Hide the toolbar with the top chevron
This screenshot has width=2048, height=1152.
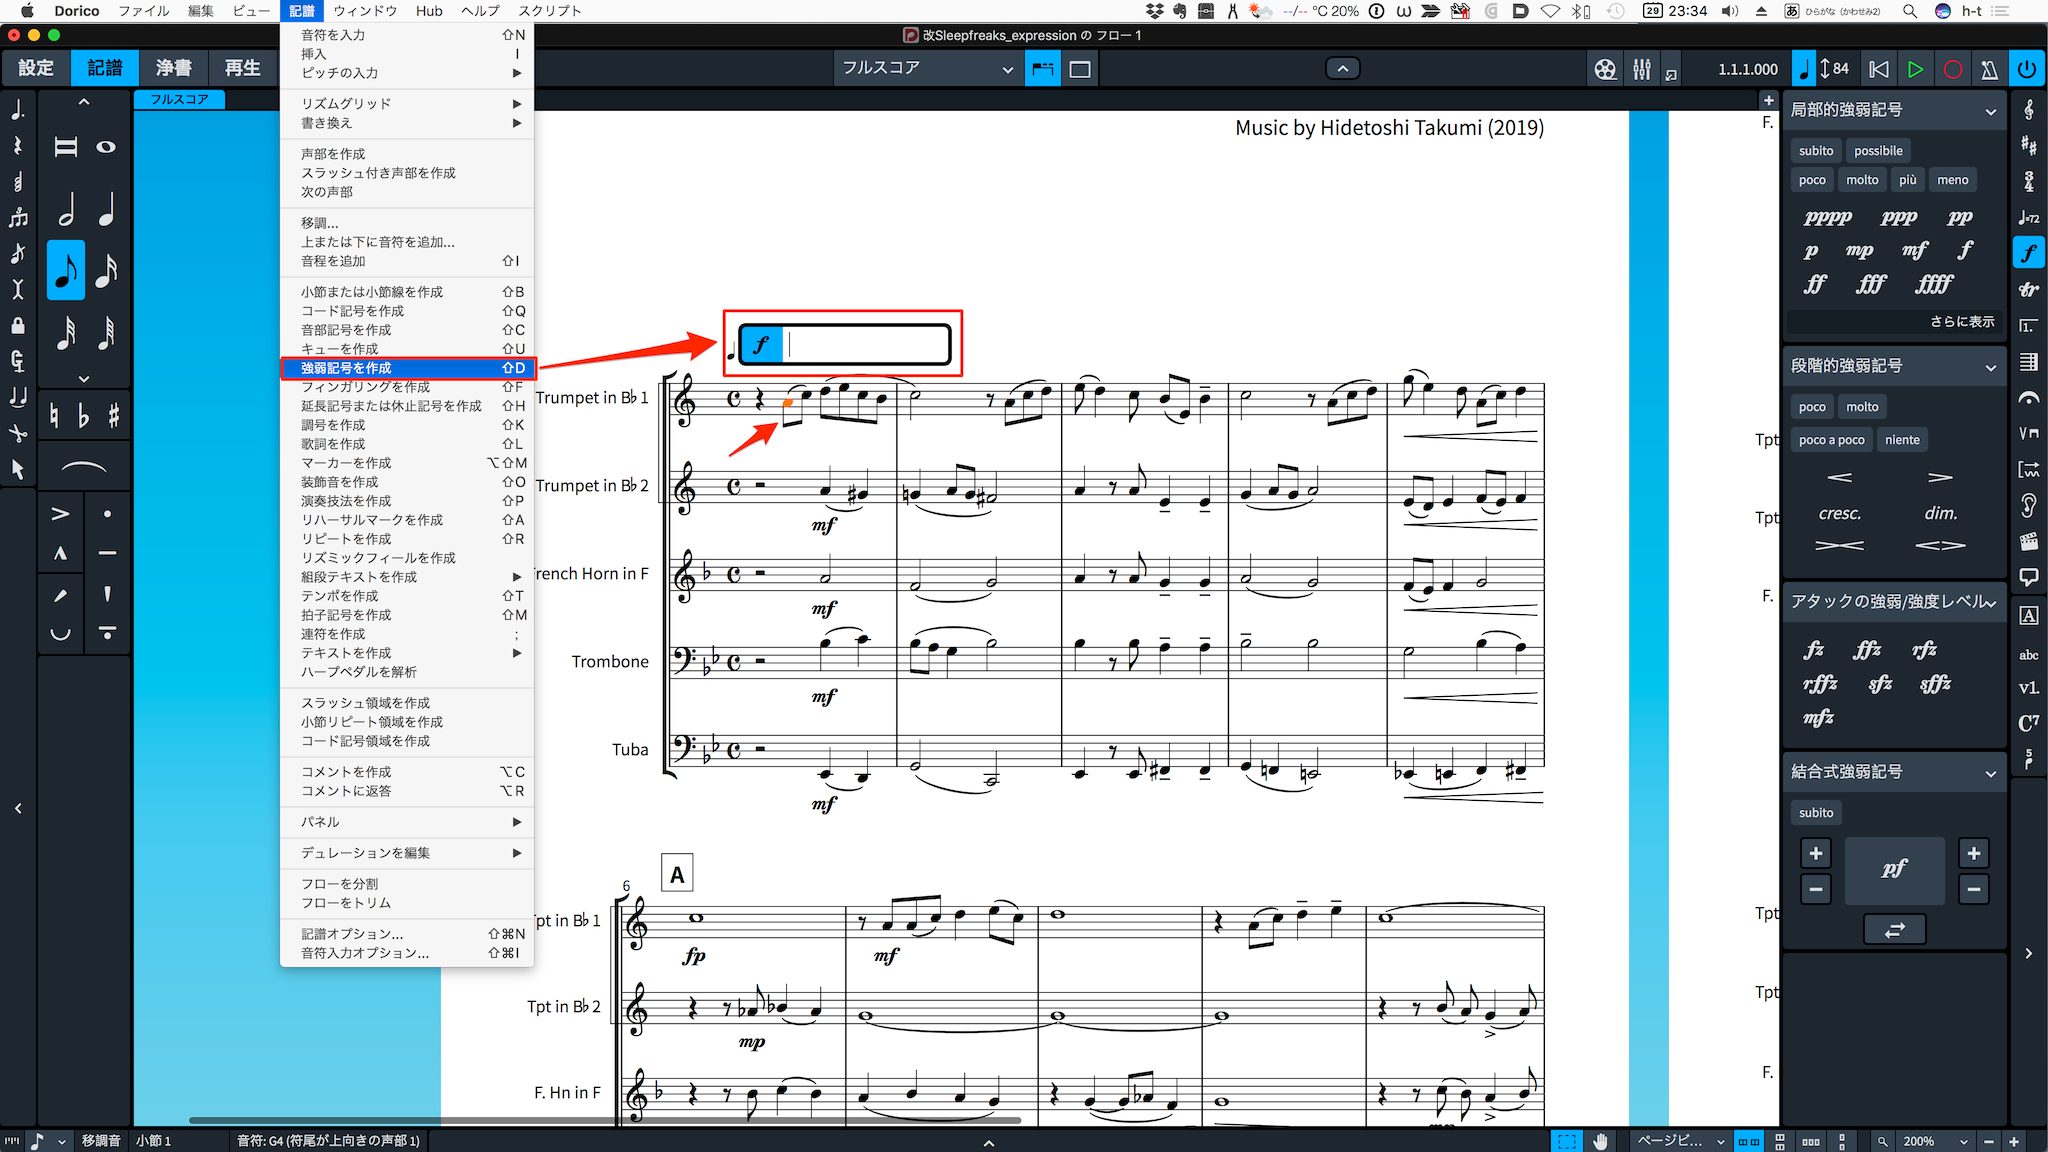coord(1342,68)
